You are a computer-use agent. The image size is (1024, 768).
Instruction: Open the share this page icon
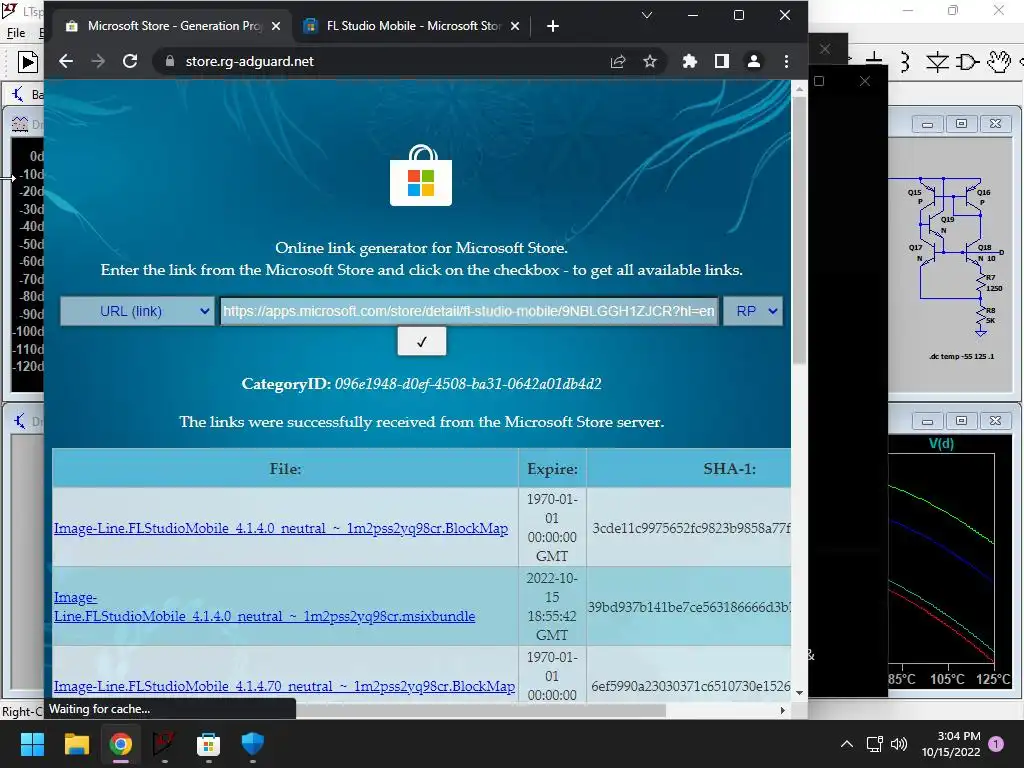coord(618,61)
